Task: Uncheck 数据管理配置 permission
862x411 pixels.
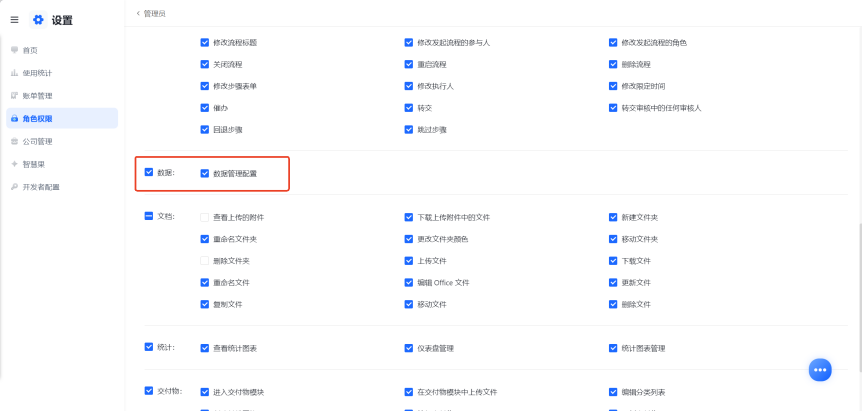Action: click(205, 174)
